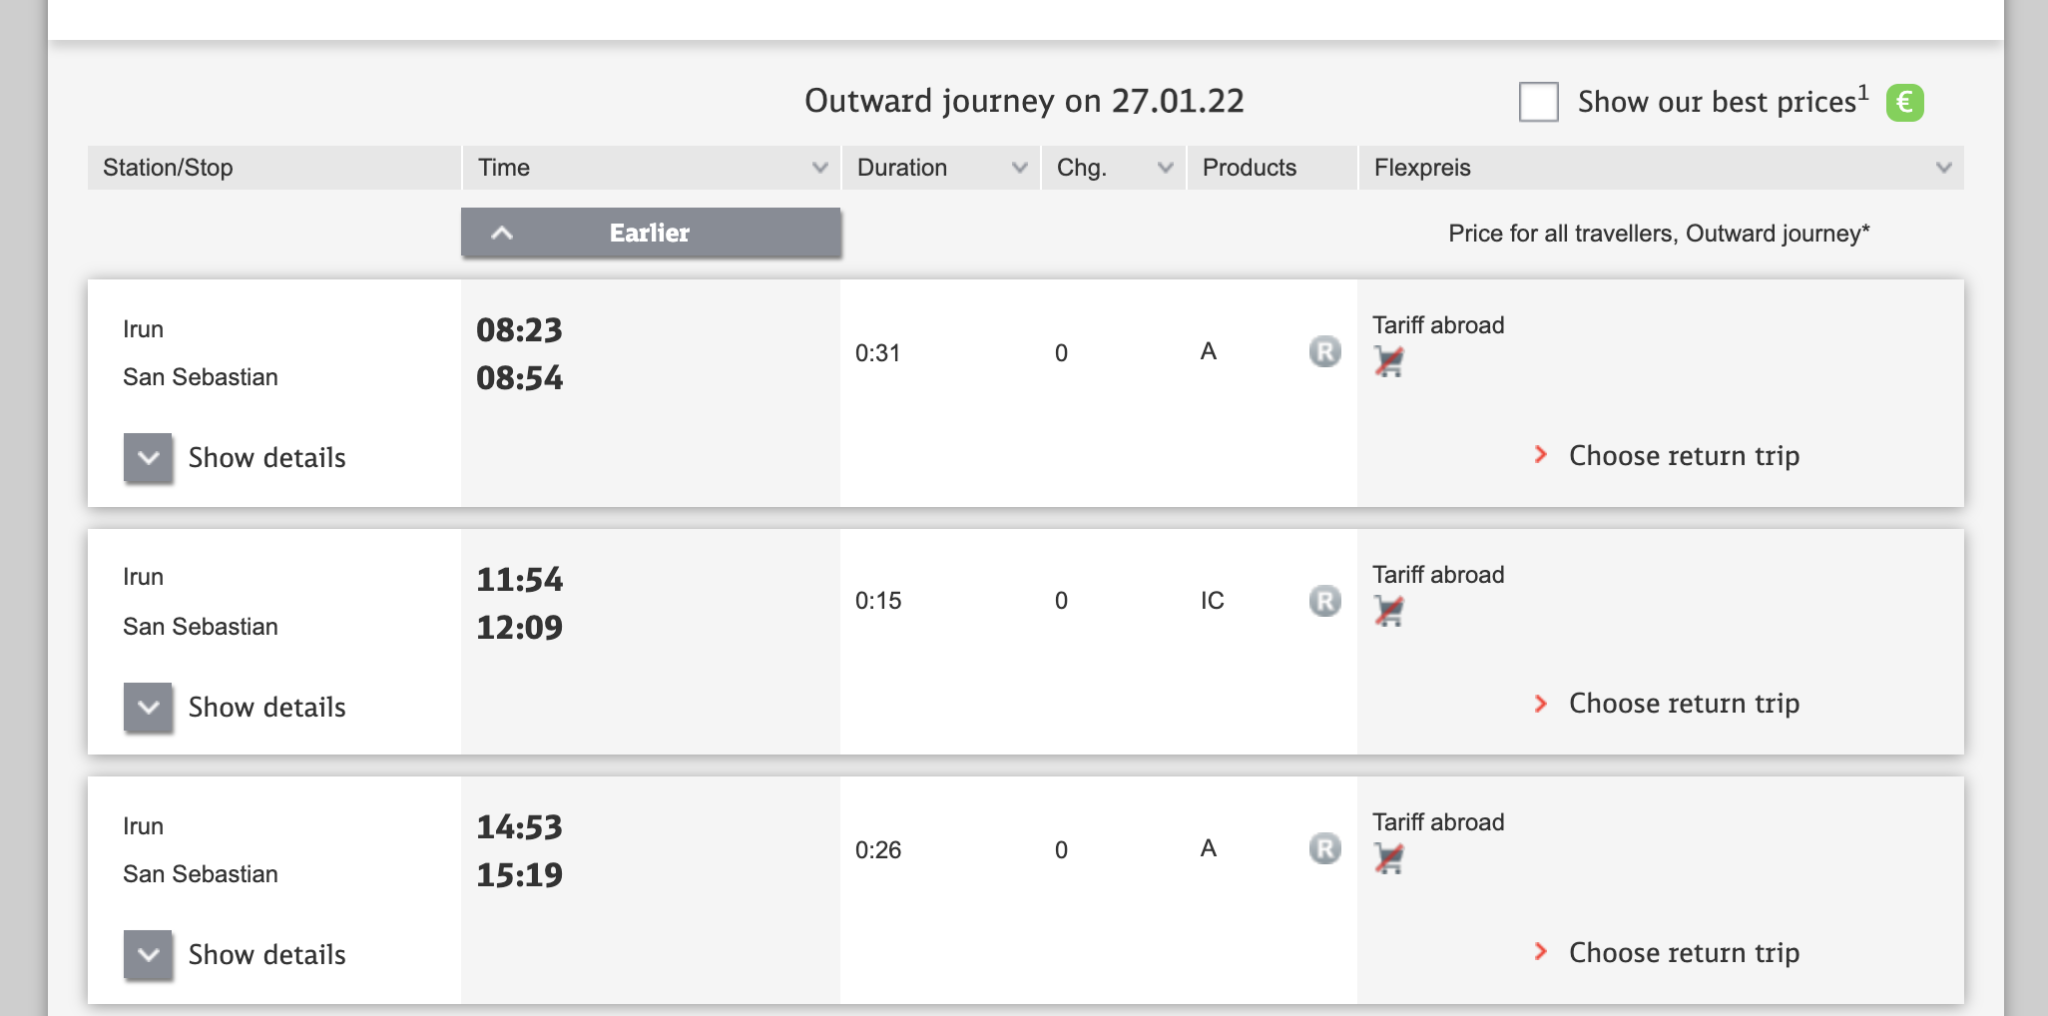Load Earlier connections
This screenshot has width=2048, height=1016.
pos(651,233)
